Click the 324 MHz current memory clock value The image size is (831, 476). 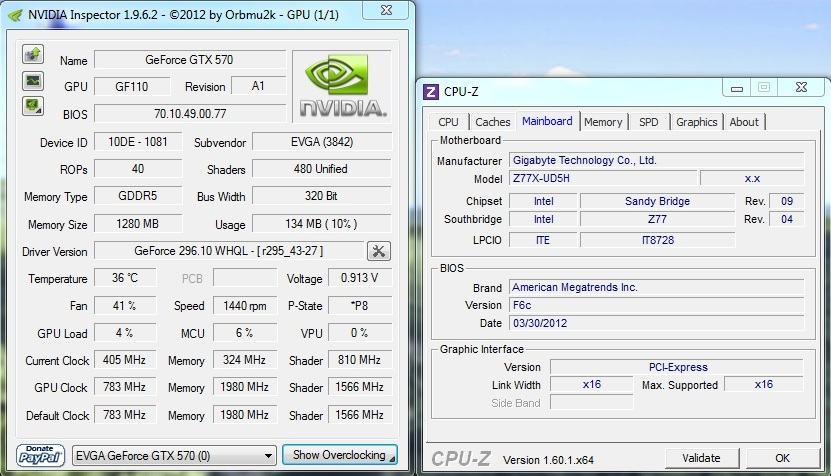tap(245, 359)
